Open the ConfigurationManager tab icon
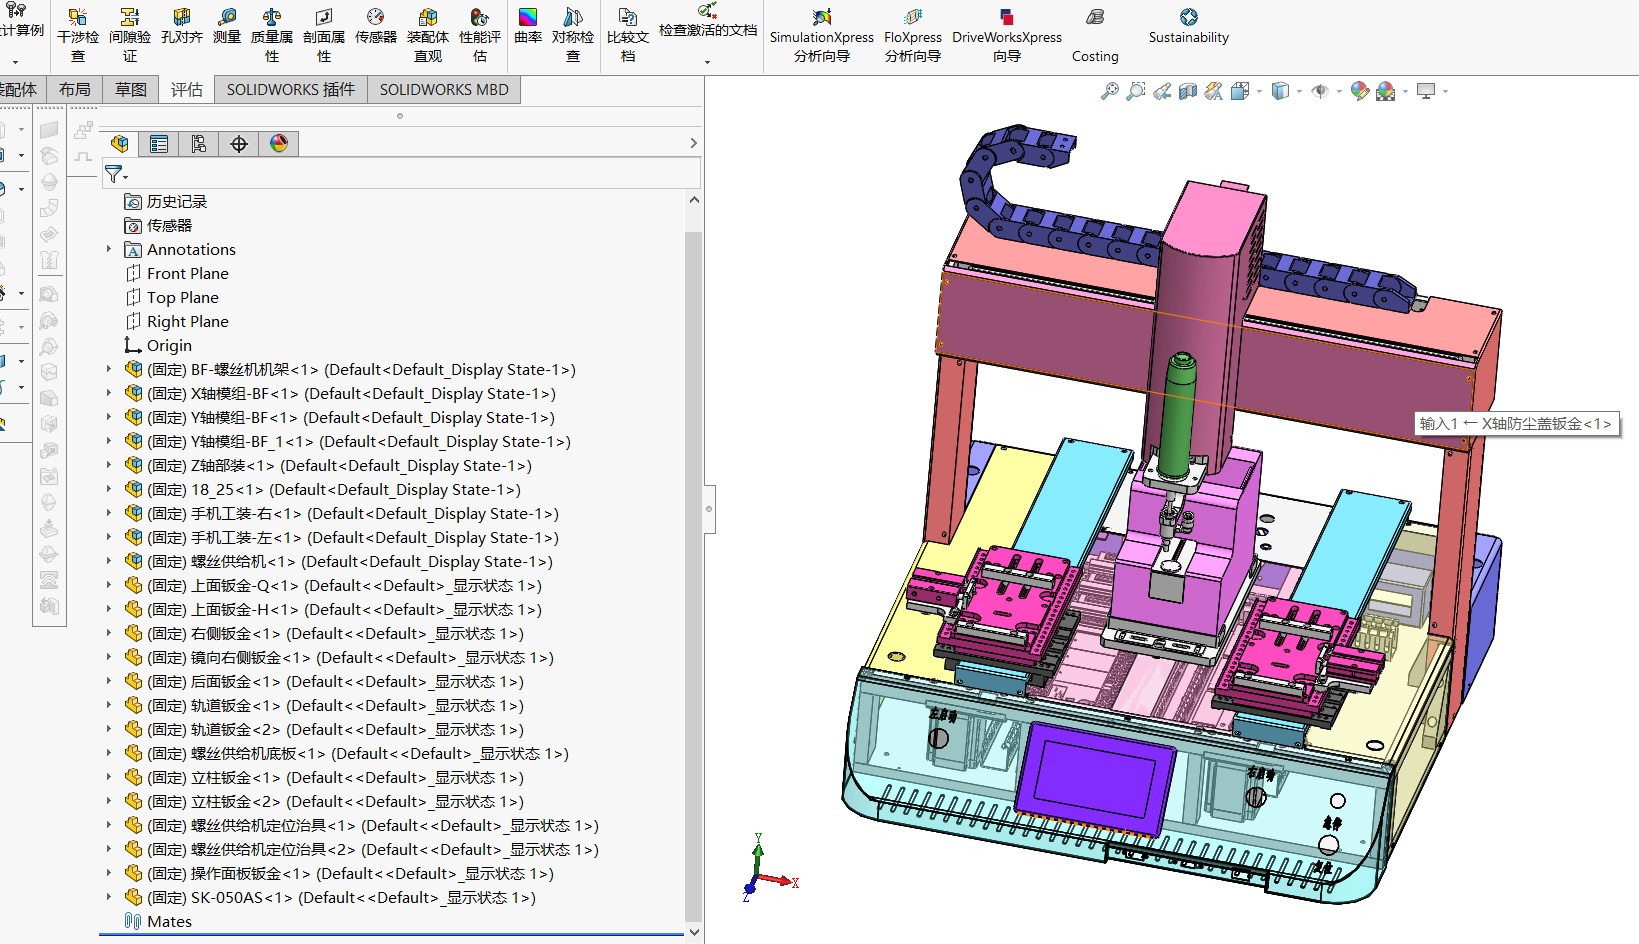This screenshot has height=944, width=1639. [199, 144]
